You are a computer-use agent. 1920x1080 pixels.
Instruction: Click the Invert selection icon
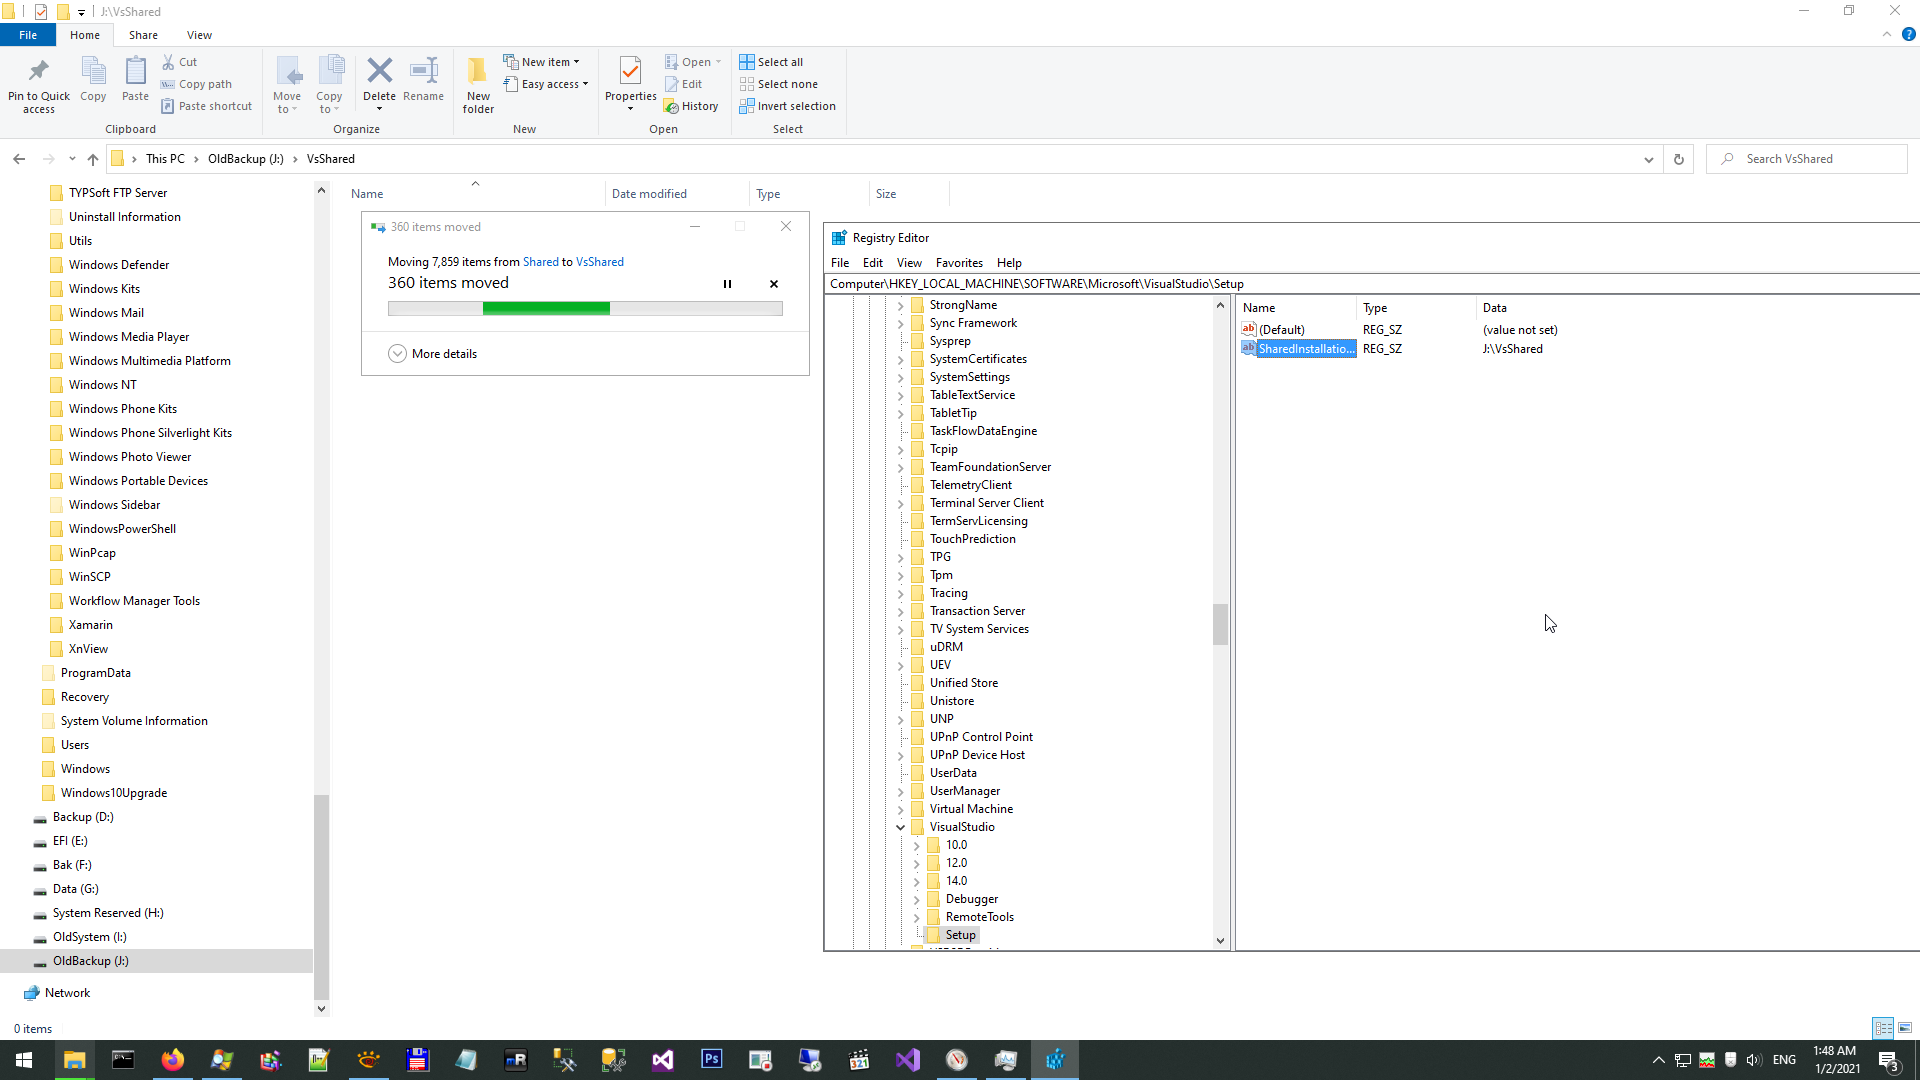(747, 106)
